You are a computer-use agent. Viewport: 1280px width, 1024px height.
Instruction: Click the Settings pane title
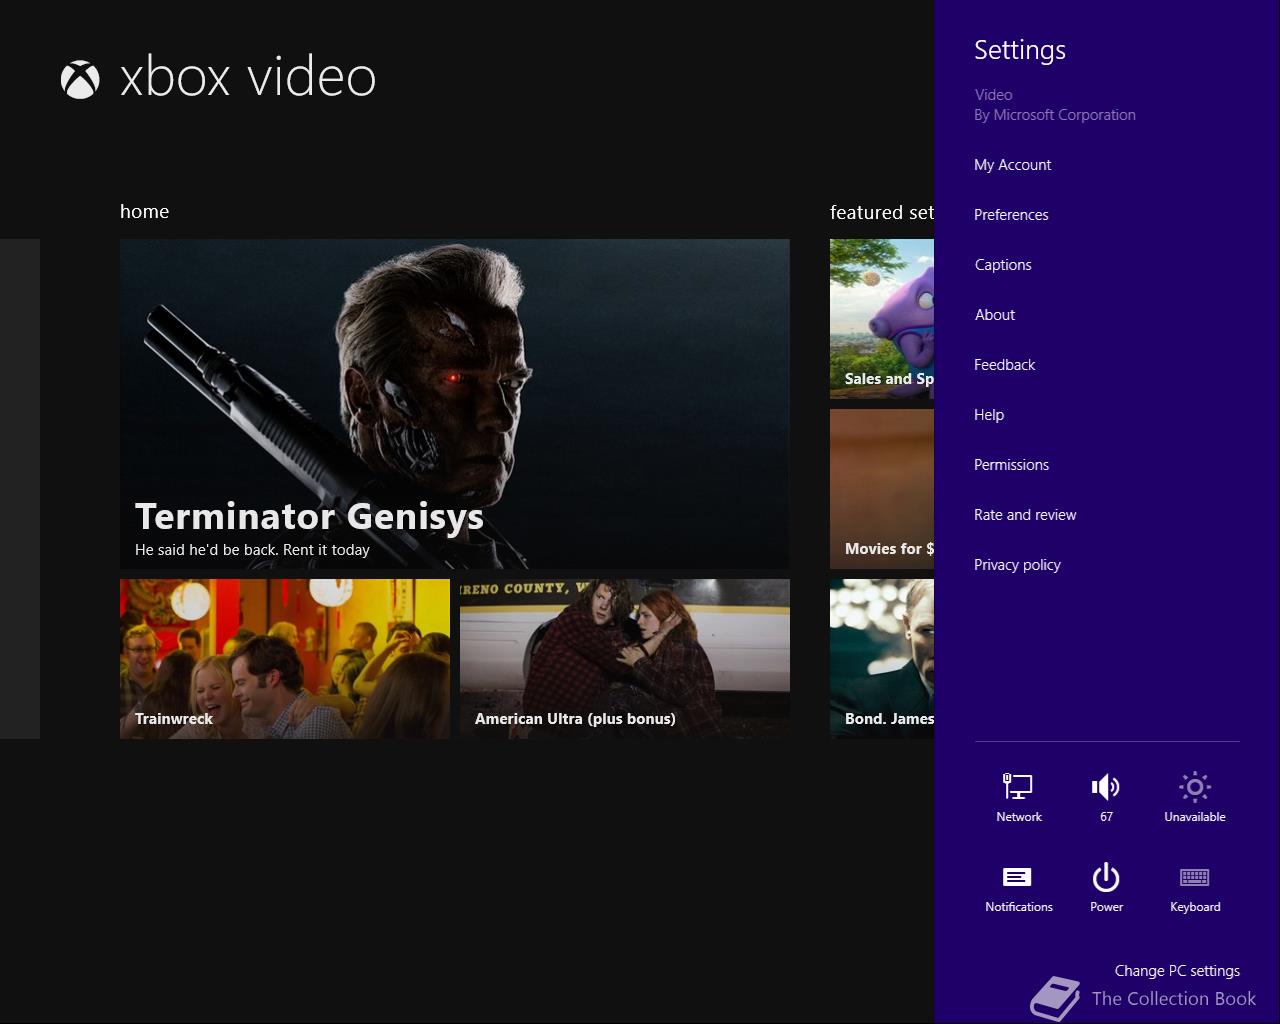pyautogui.click(x=1020, y=50)
